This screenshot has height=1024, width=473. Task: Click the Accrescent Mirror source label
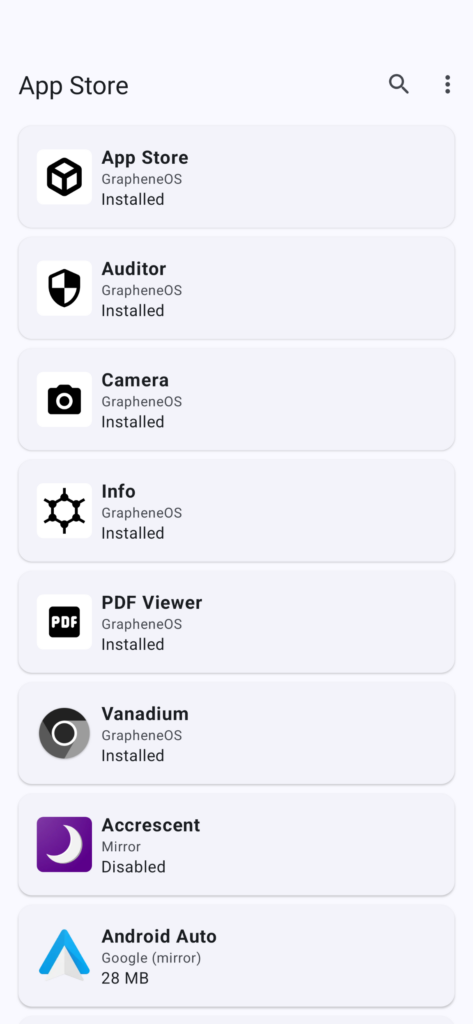[121, 847]
